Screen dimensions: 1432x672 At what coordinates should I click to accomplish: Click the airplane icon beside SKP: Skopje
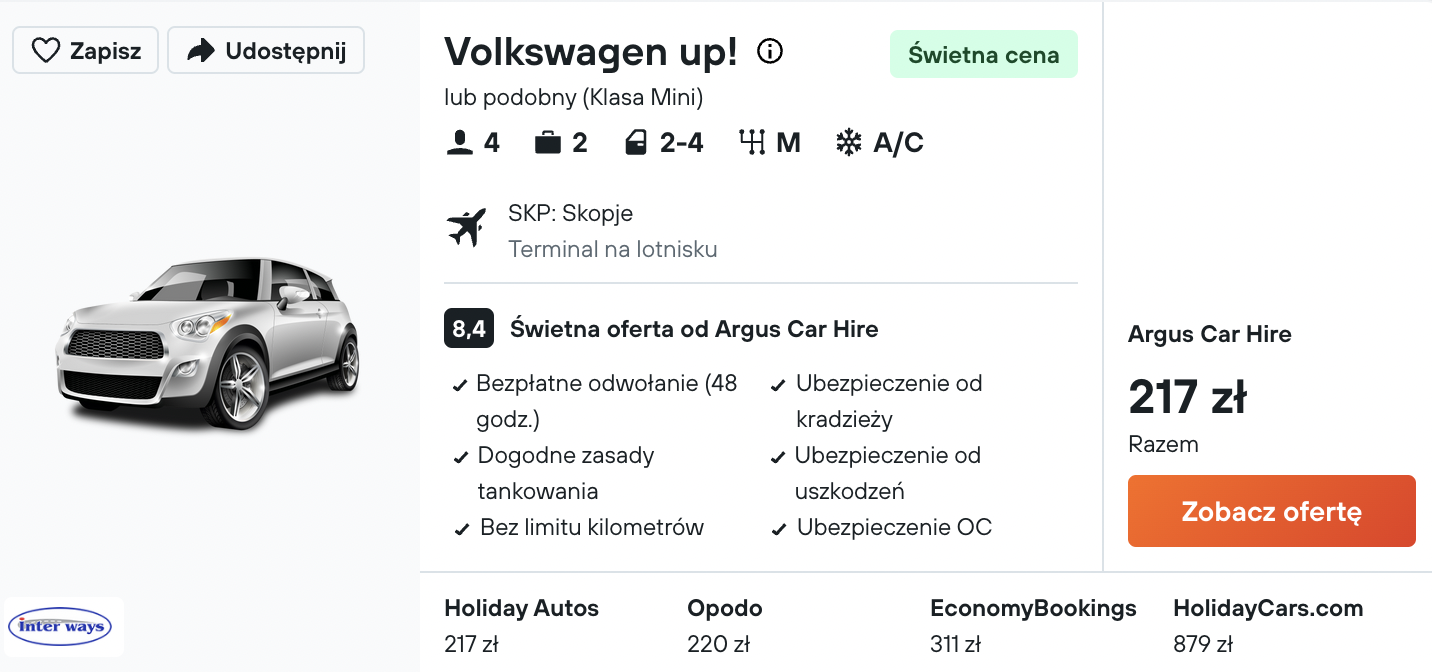(x=466, y=228)
